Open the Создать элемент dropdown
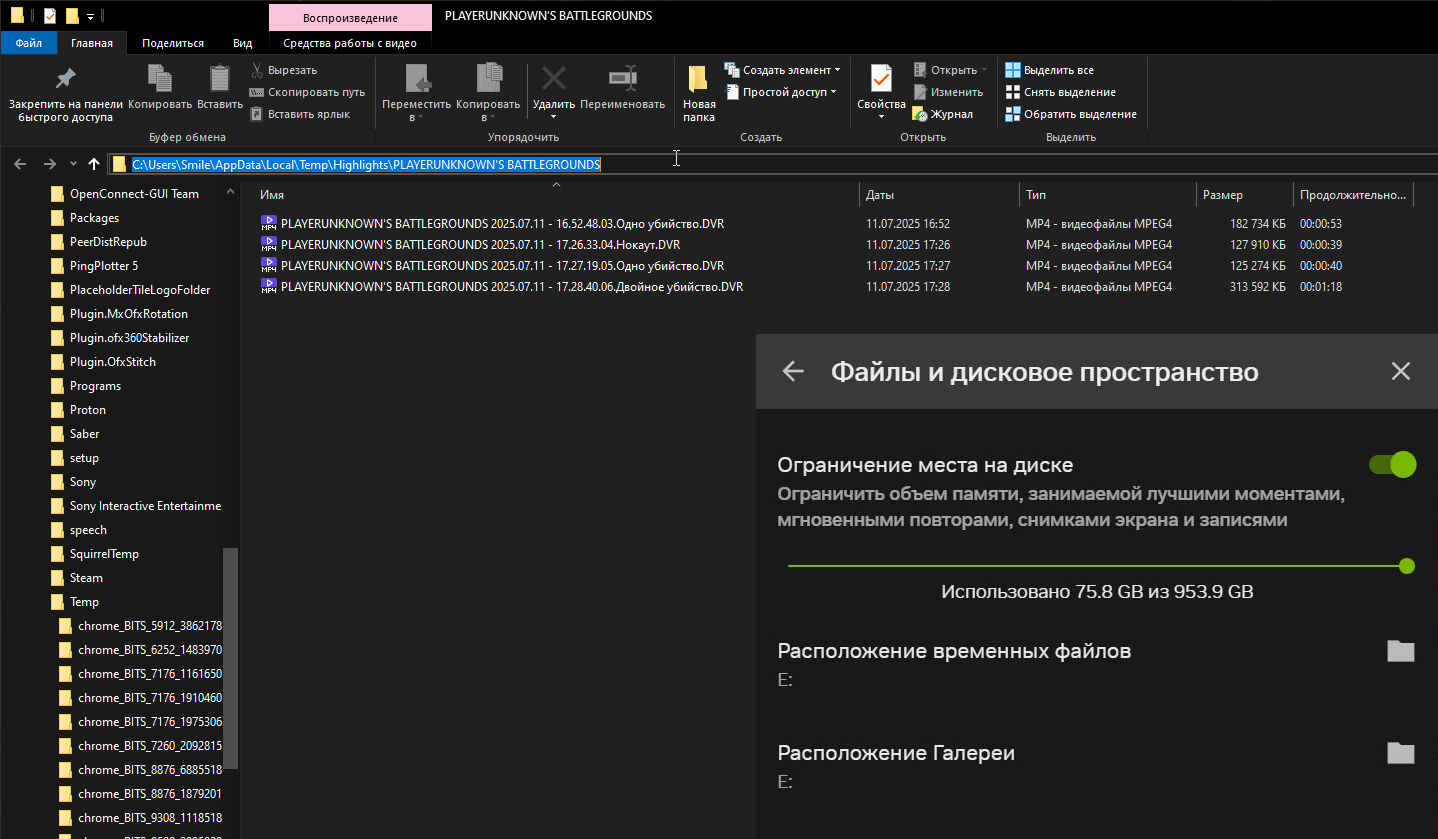The height and width of the screenshot is (839, 1438). pyautogui.click(x=782, y=70)
